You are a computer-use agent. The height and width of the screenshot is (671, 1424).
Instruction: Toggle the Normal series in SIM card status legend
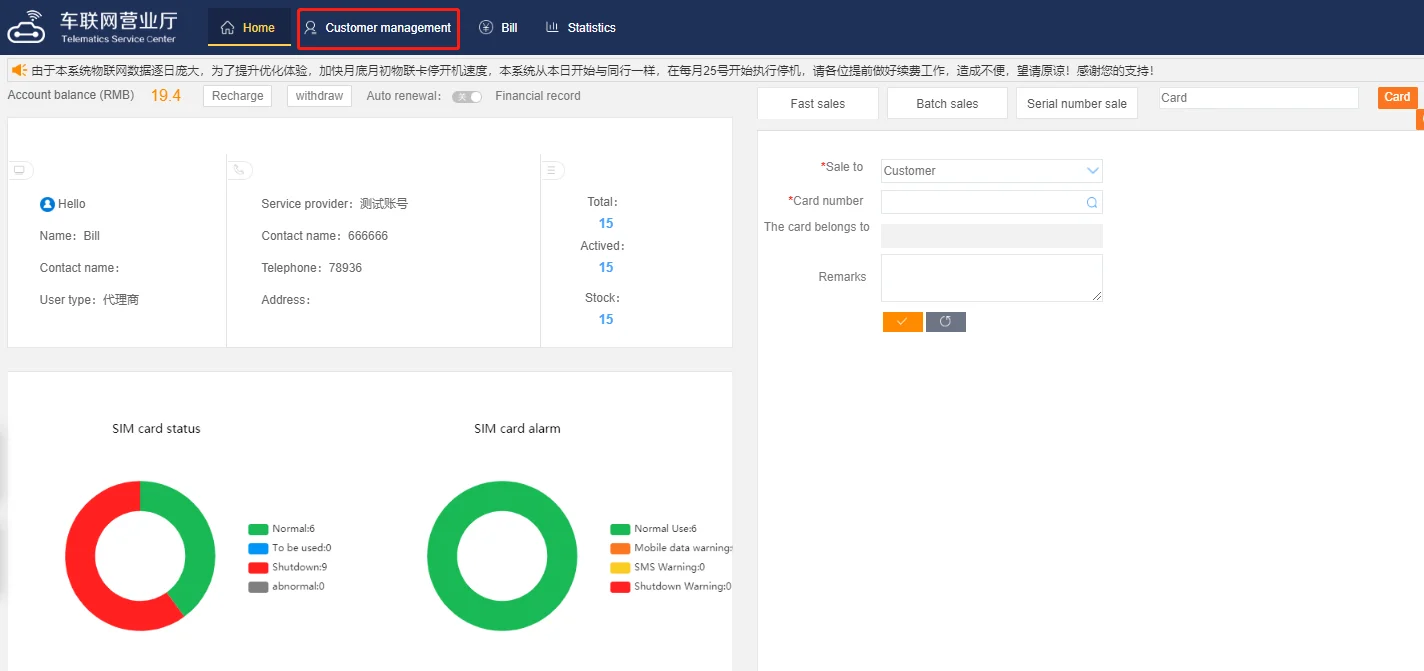pos(258,529)
